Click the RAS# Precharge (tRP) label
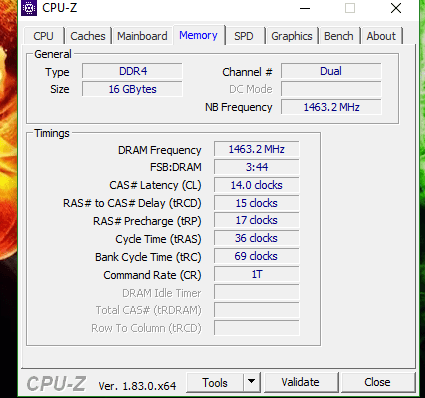Viewport: 425px width, 398px height. click(147, 221)
